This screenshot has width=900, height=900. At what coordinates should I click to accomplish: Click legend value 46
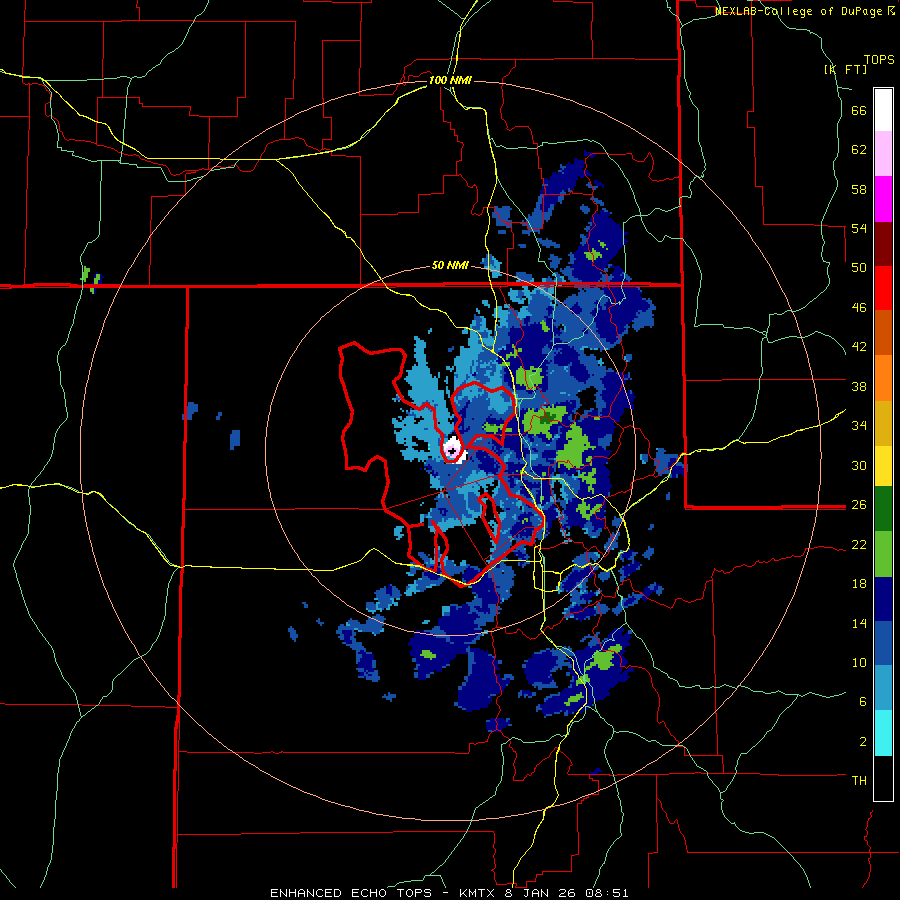click(x=859, y=308)
